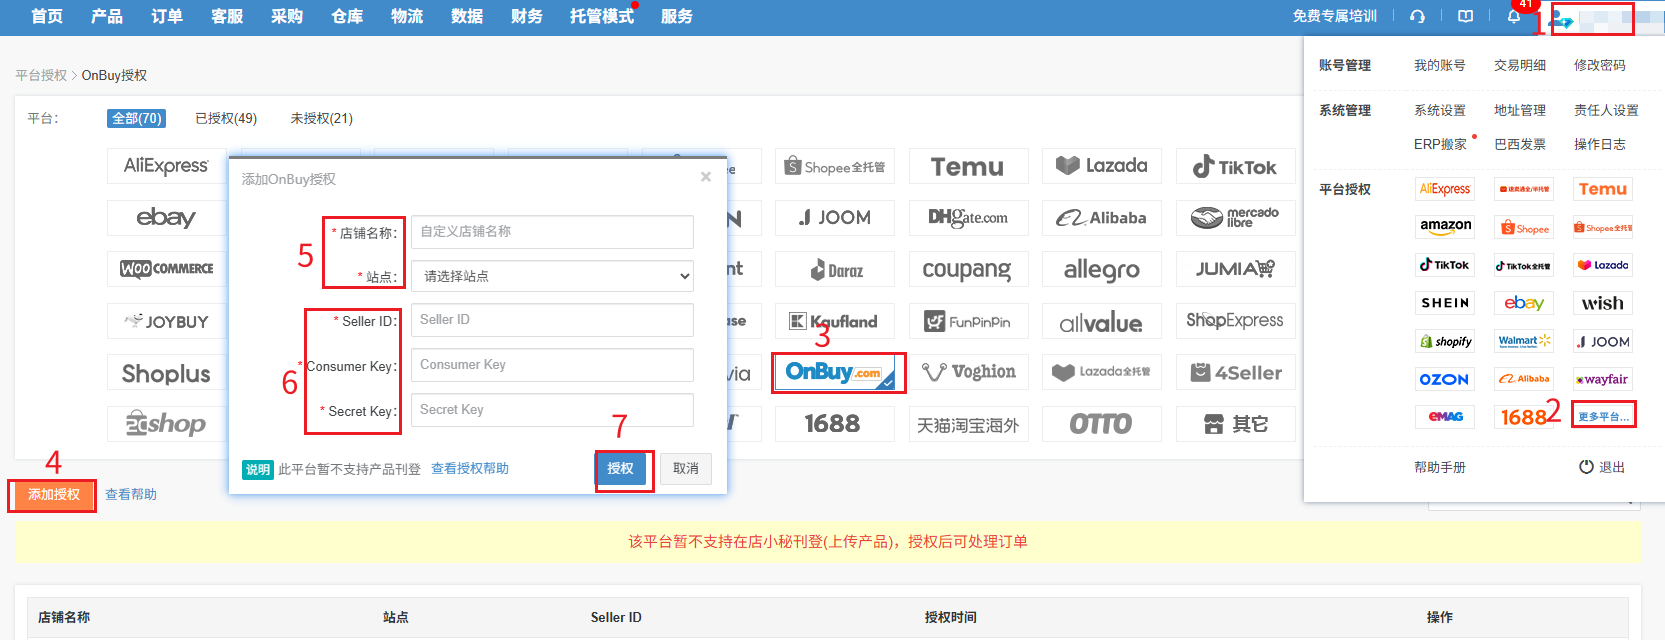
Task: Open the help book icon in top bar
Action: tap(1465, 16)
